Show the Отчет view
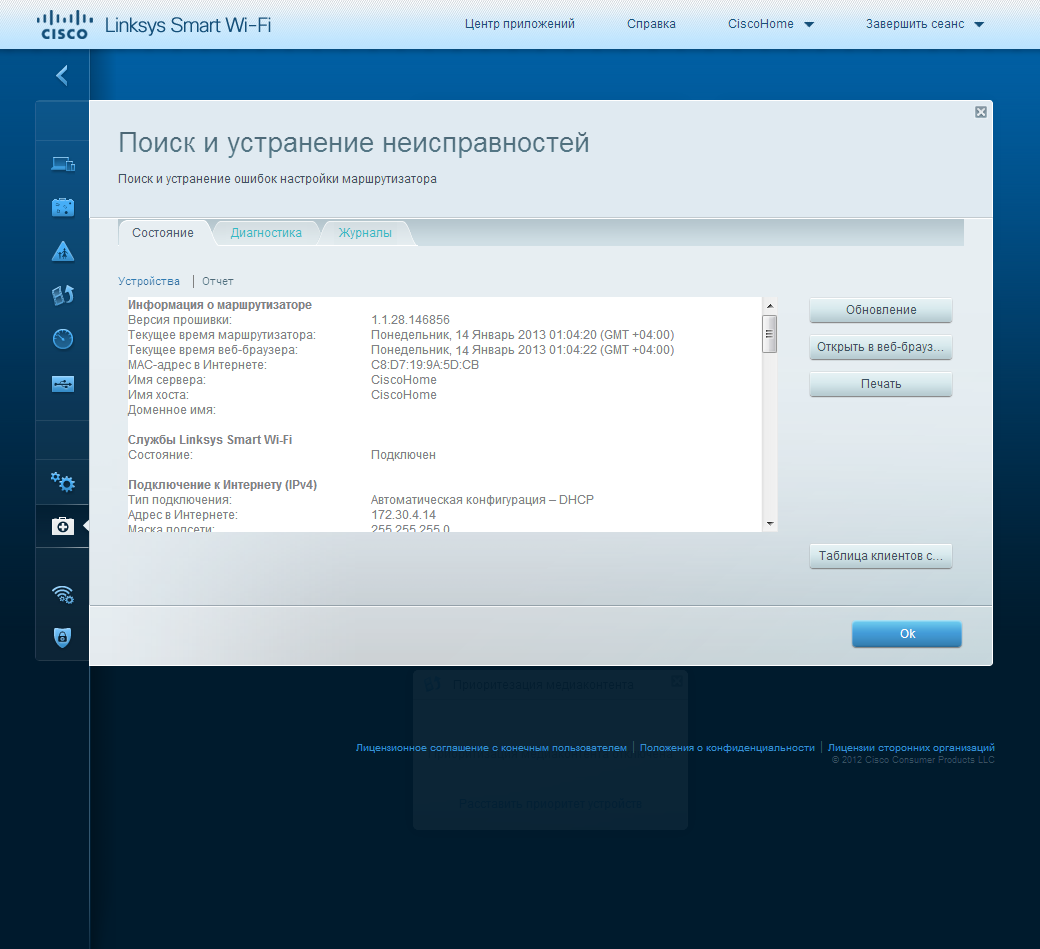Viewport: 1040px width, 949px height. [x=218, y=281]
